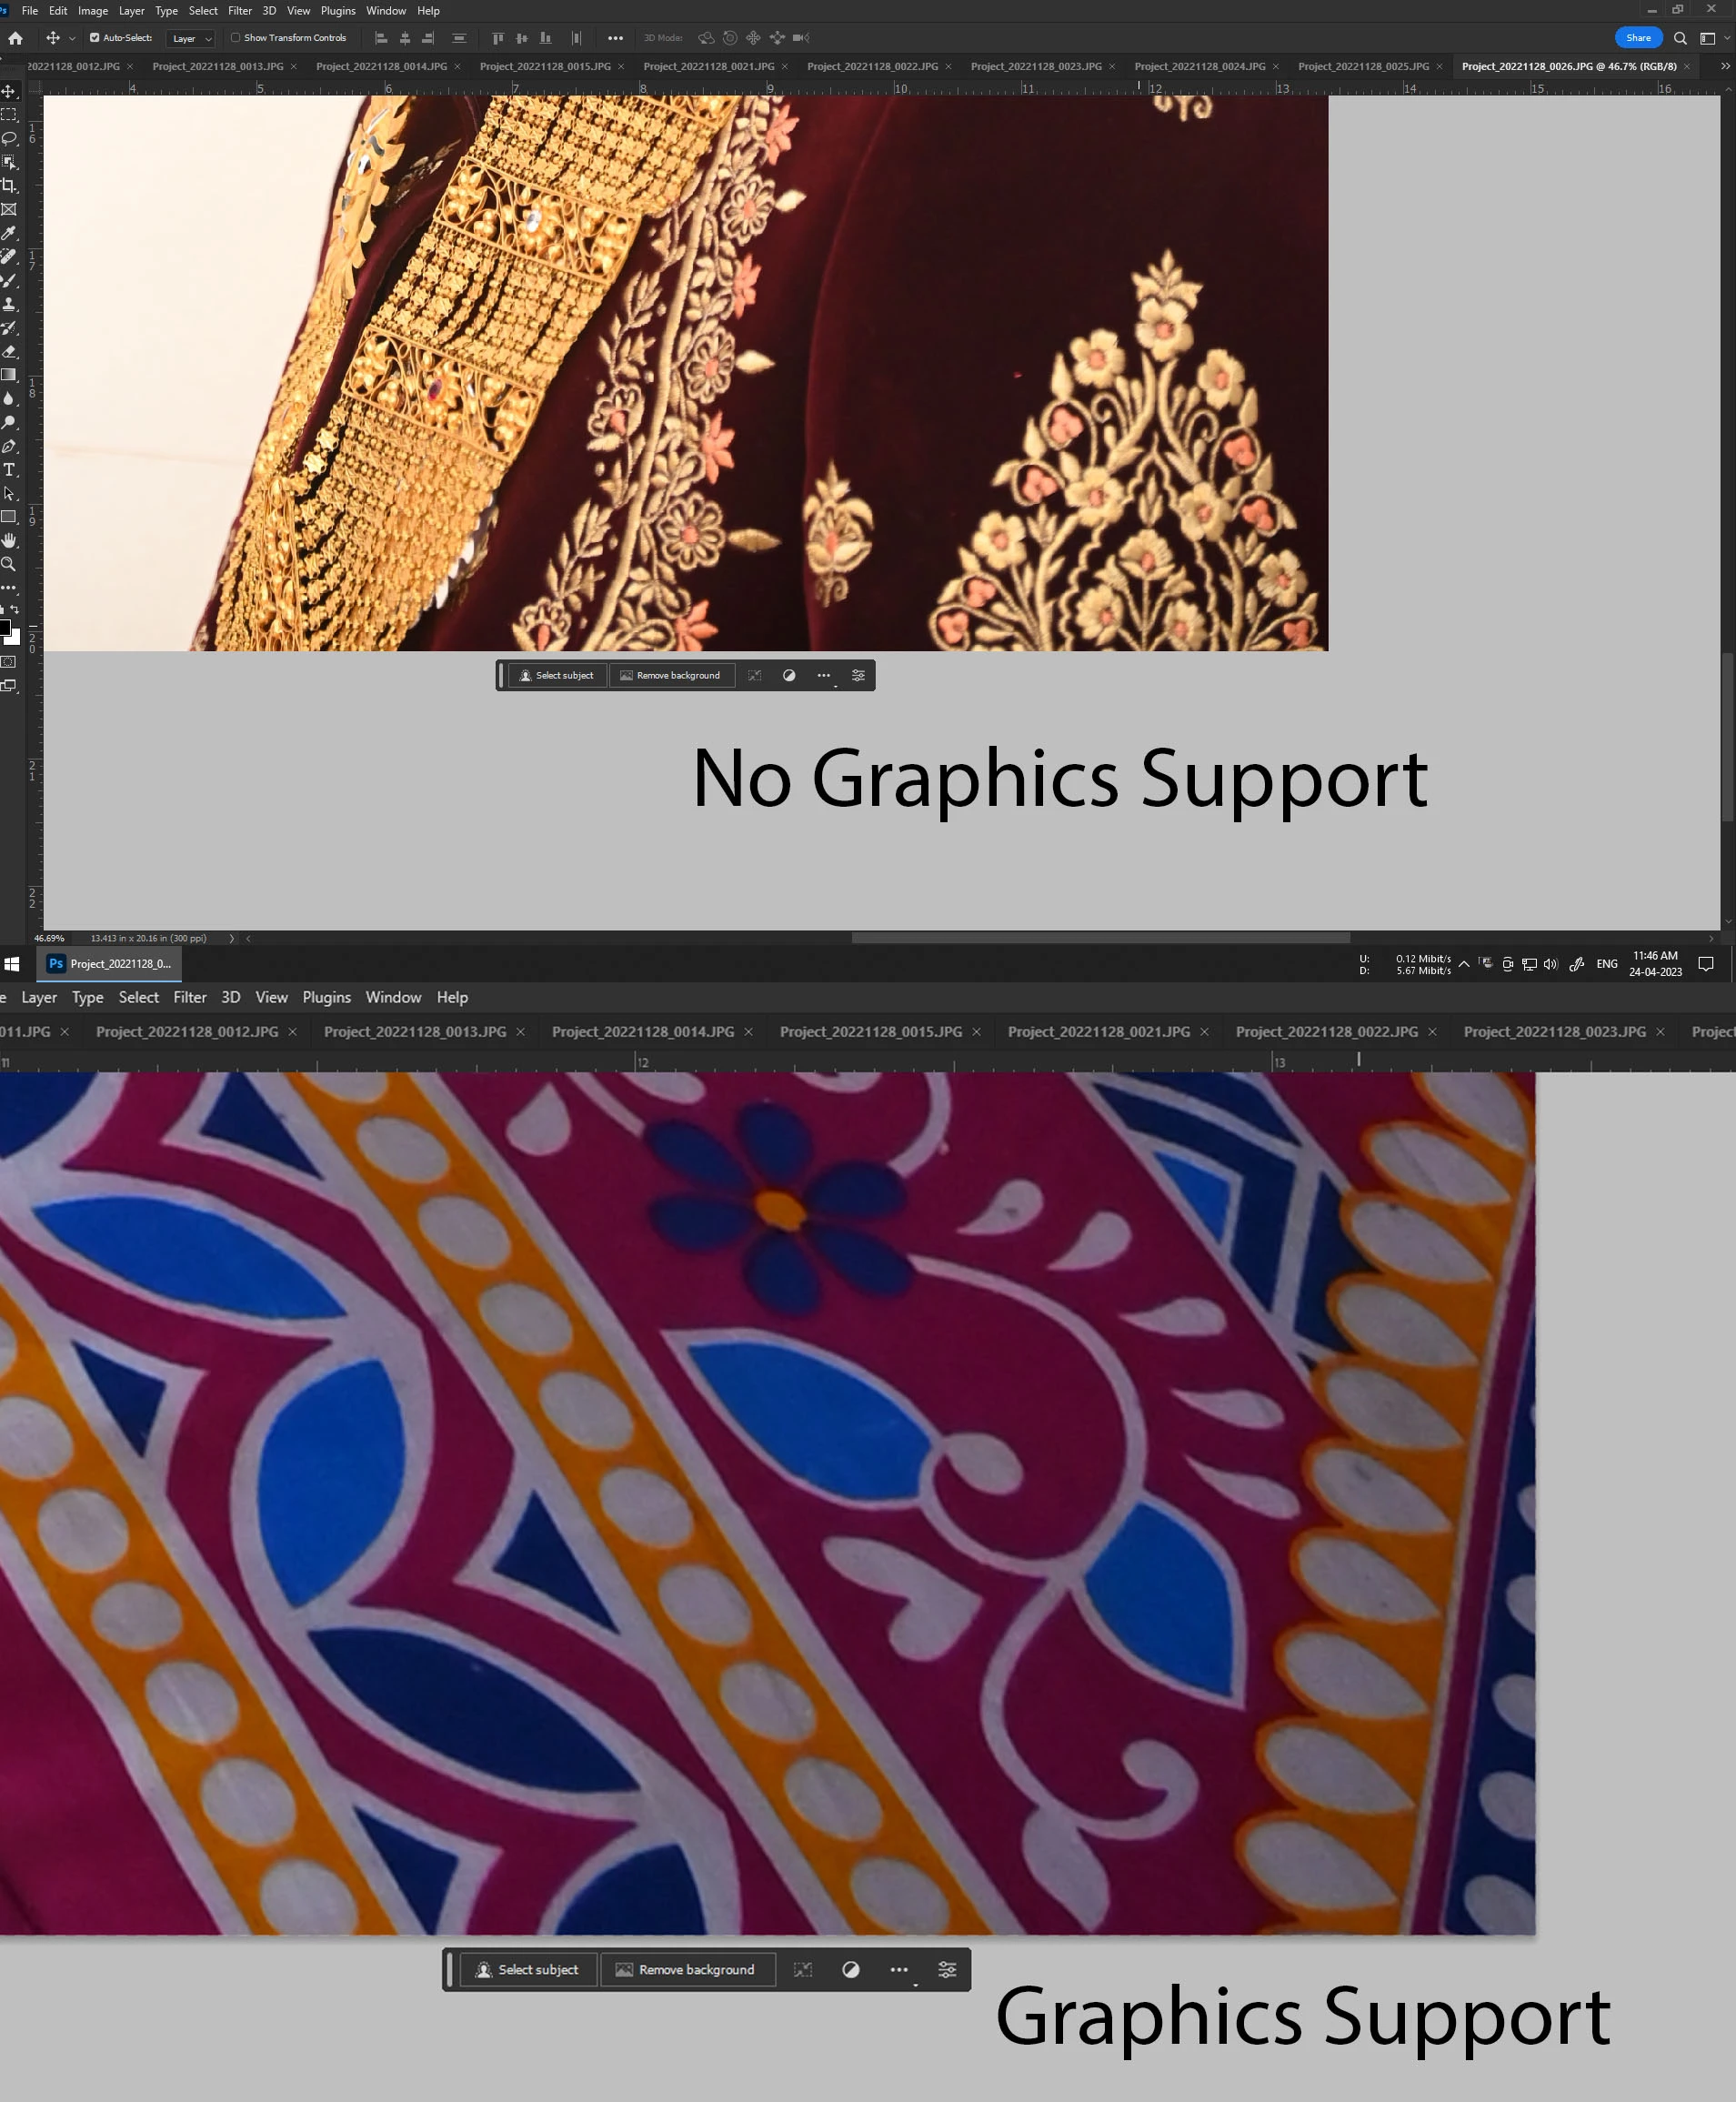Click Remove background in lower contextual bar
Screen dimensions: 1736x2102
pos(687,1969)
